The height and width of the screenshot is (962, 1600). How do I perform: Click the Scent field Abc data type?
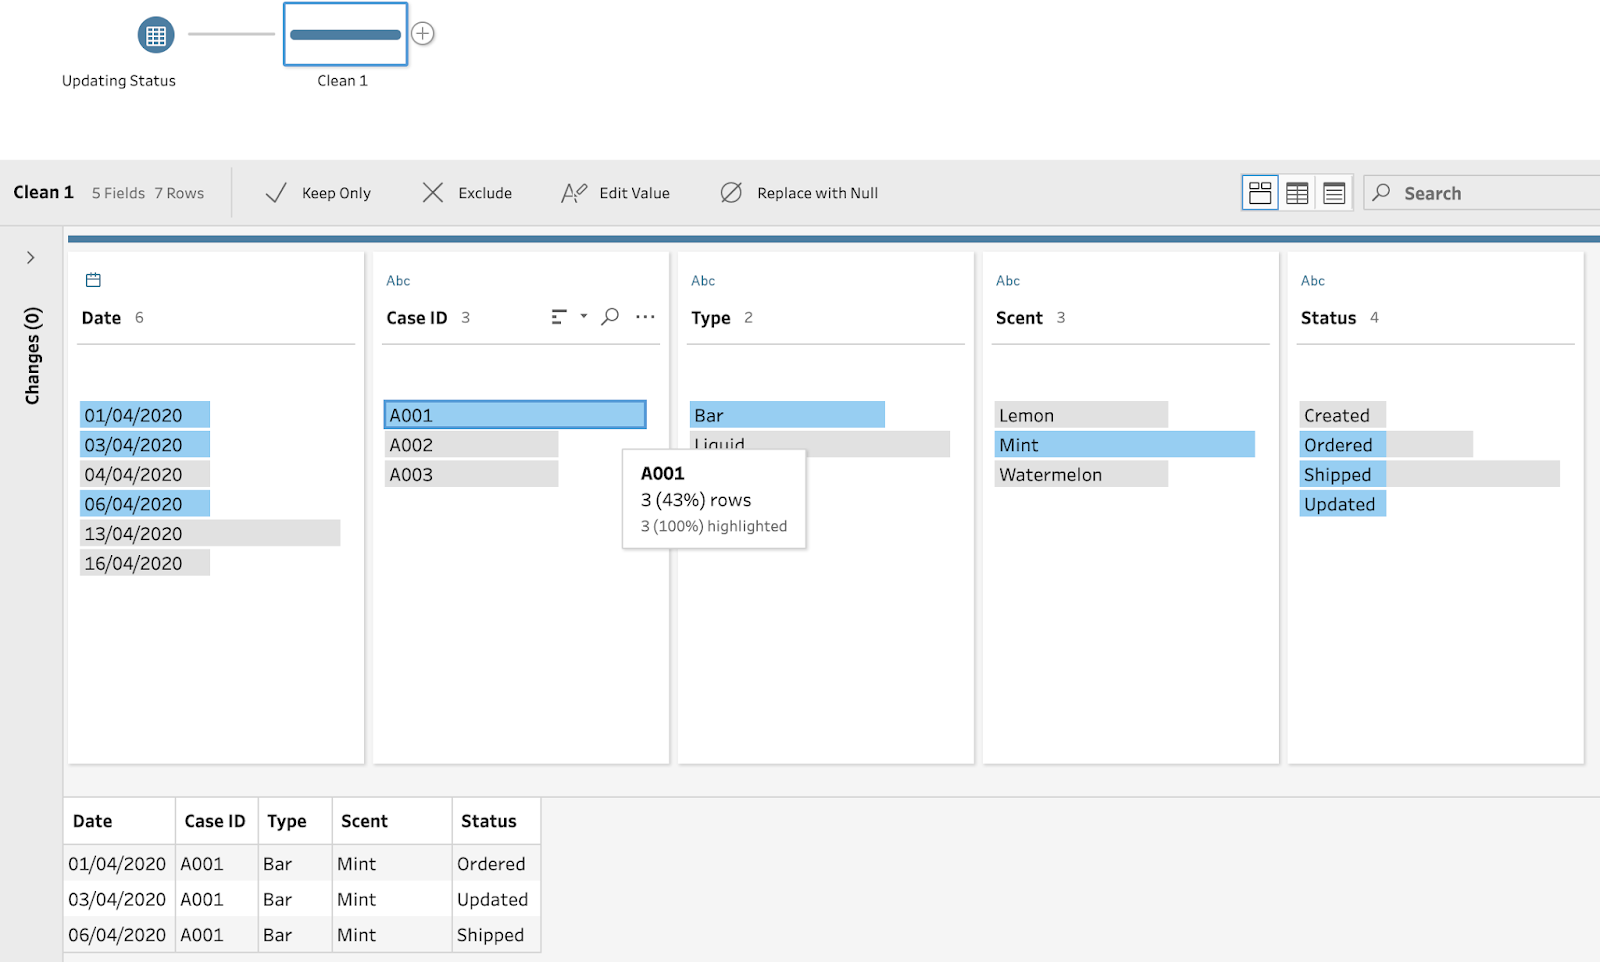[x=1008, y=281]
